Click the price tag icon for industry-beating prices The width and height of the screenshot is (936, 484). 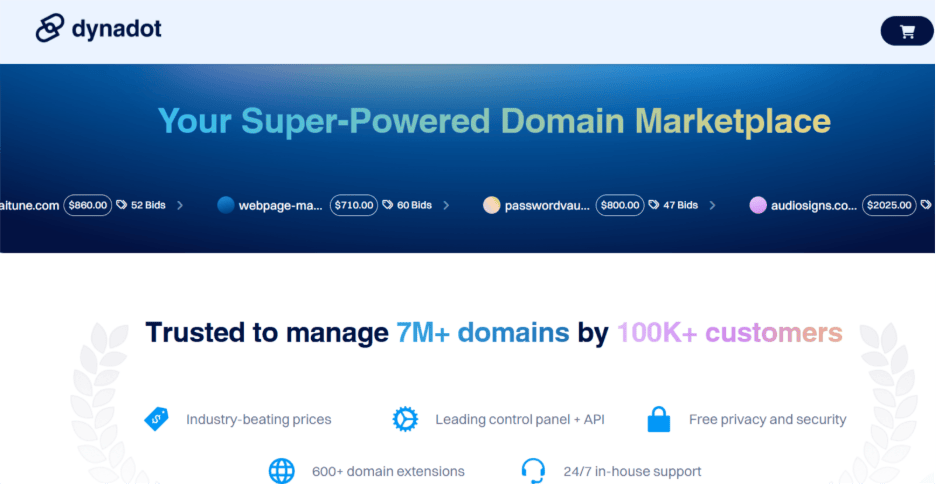click(156, 419)
